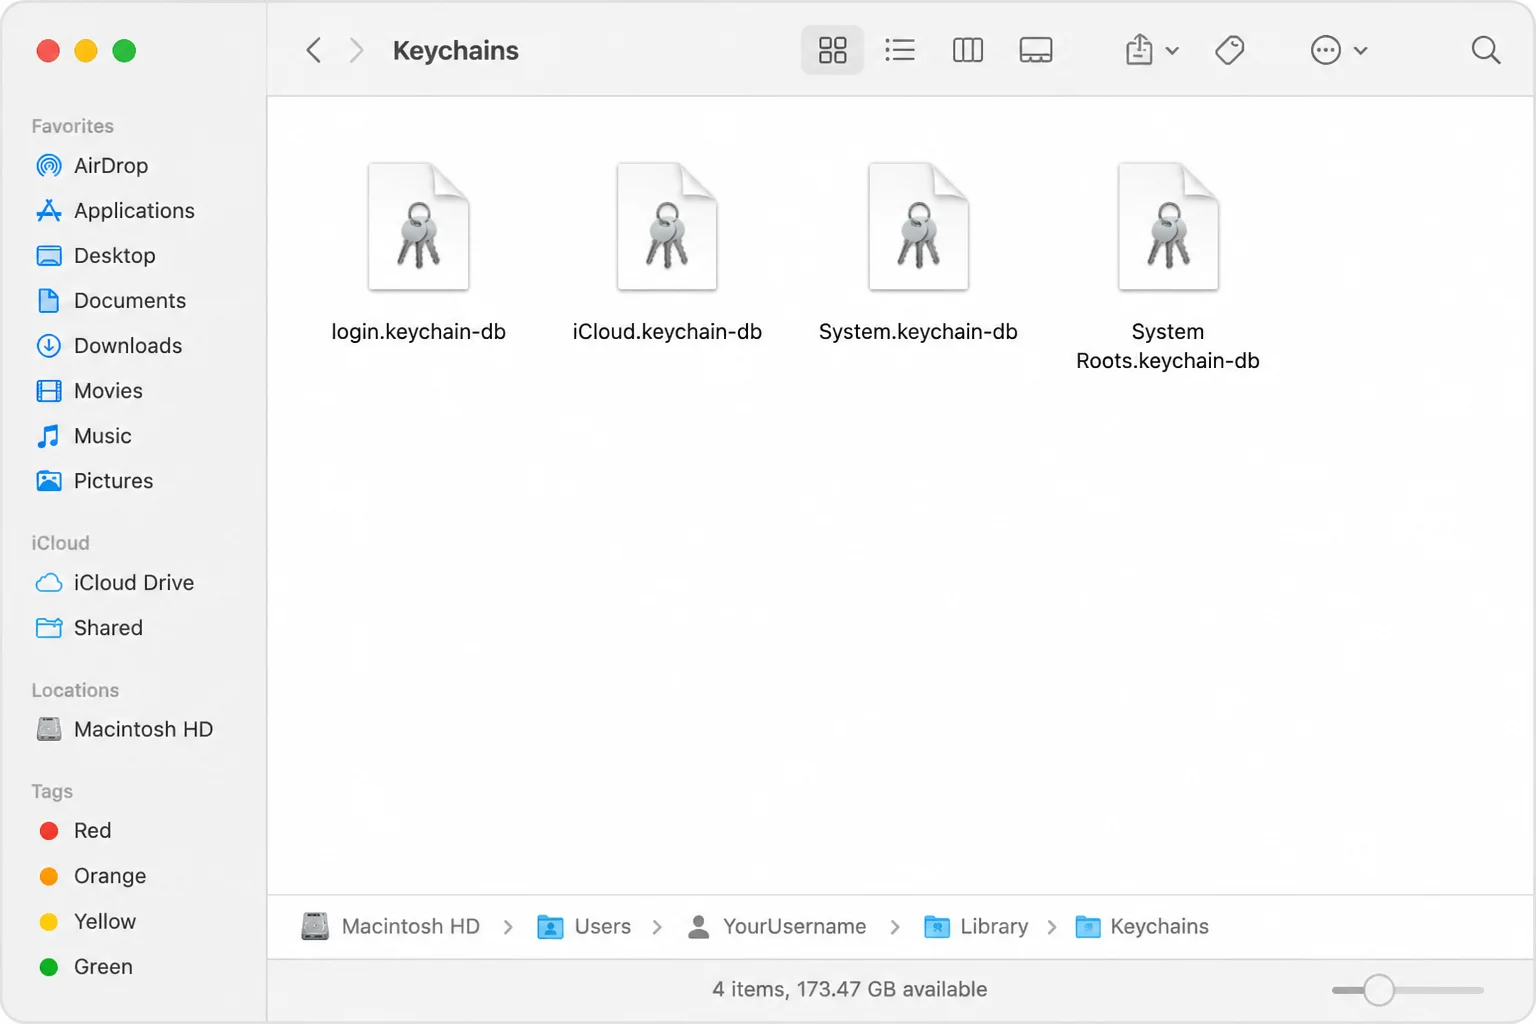Open the Finder search magnifier

coord(1486,50)
